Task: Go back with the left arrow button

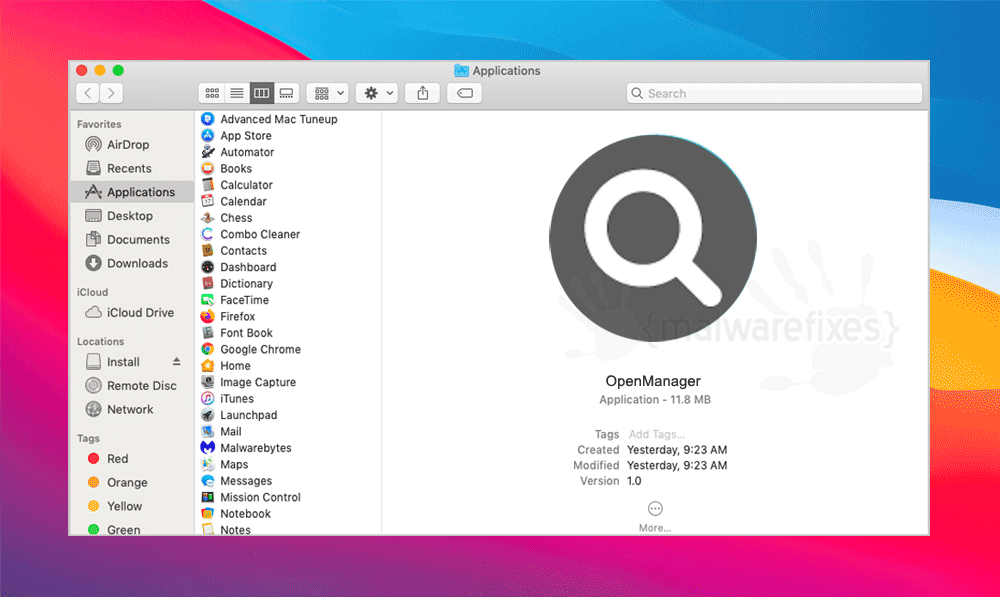Action: 88,93
